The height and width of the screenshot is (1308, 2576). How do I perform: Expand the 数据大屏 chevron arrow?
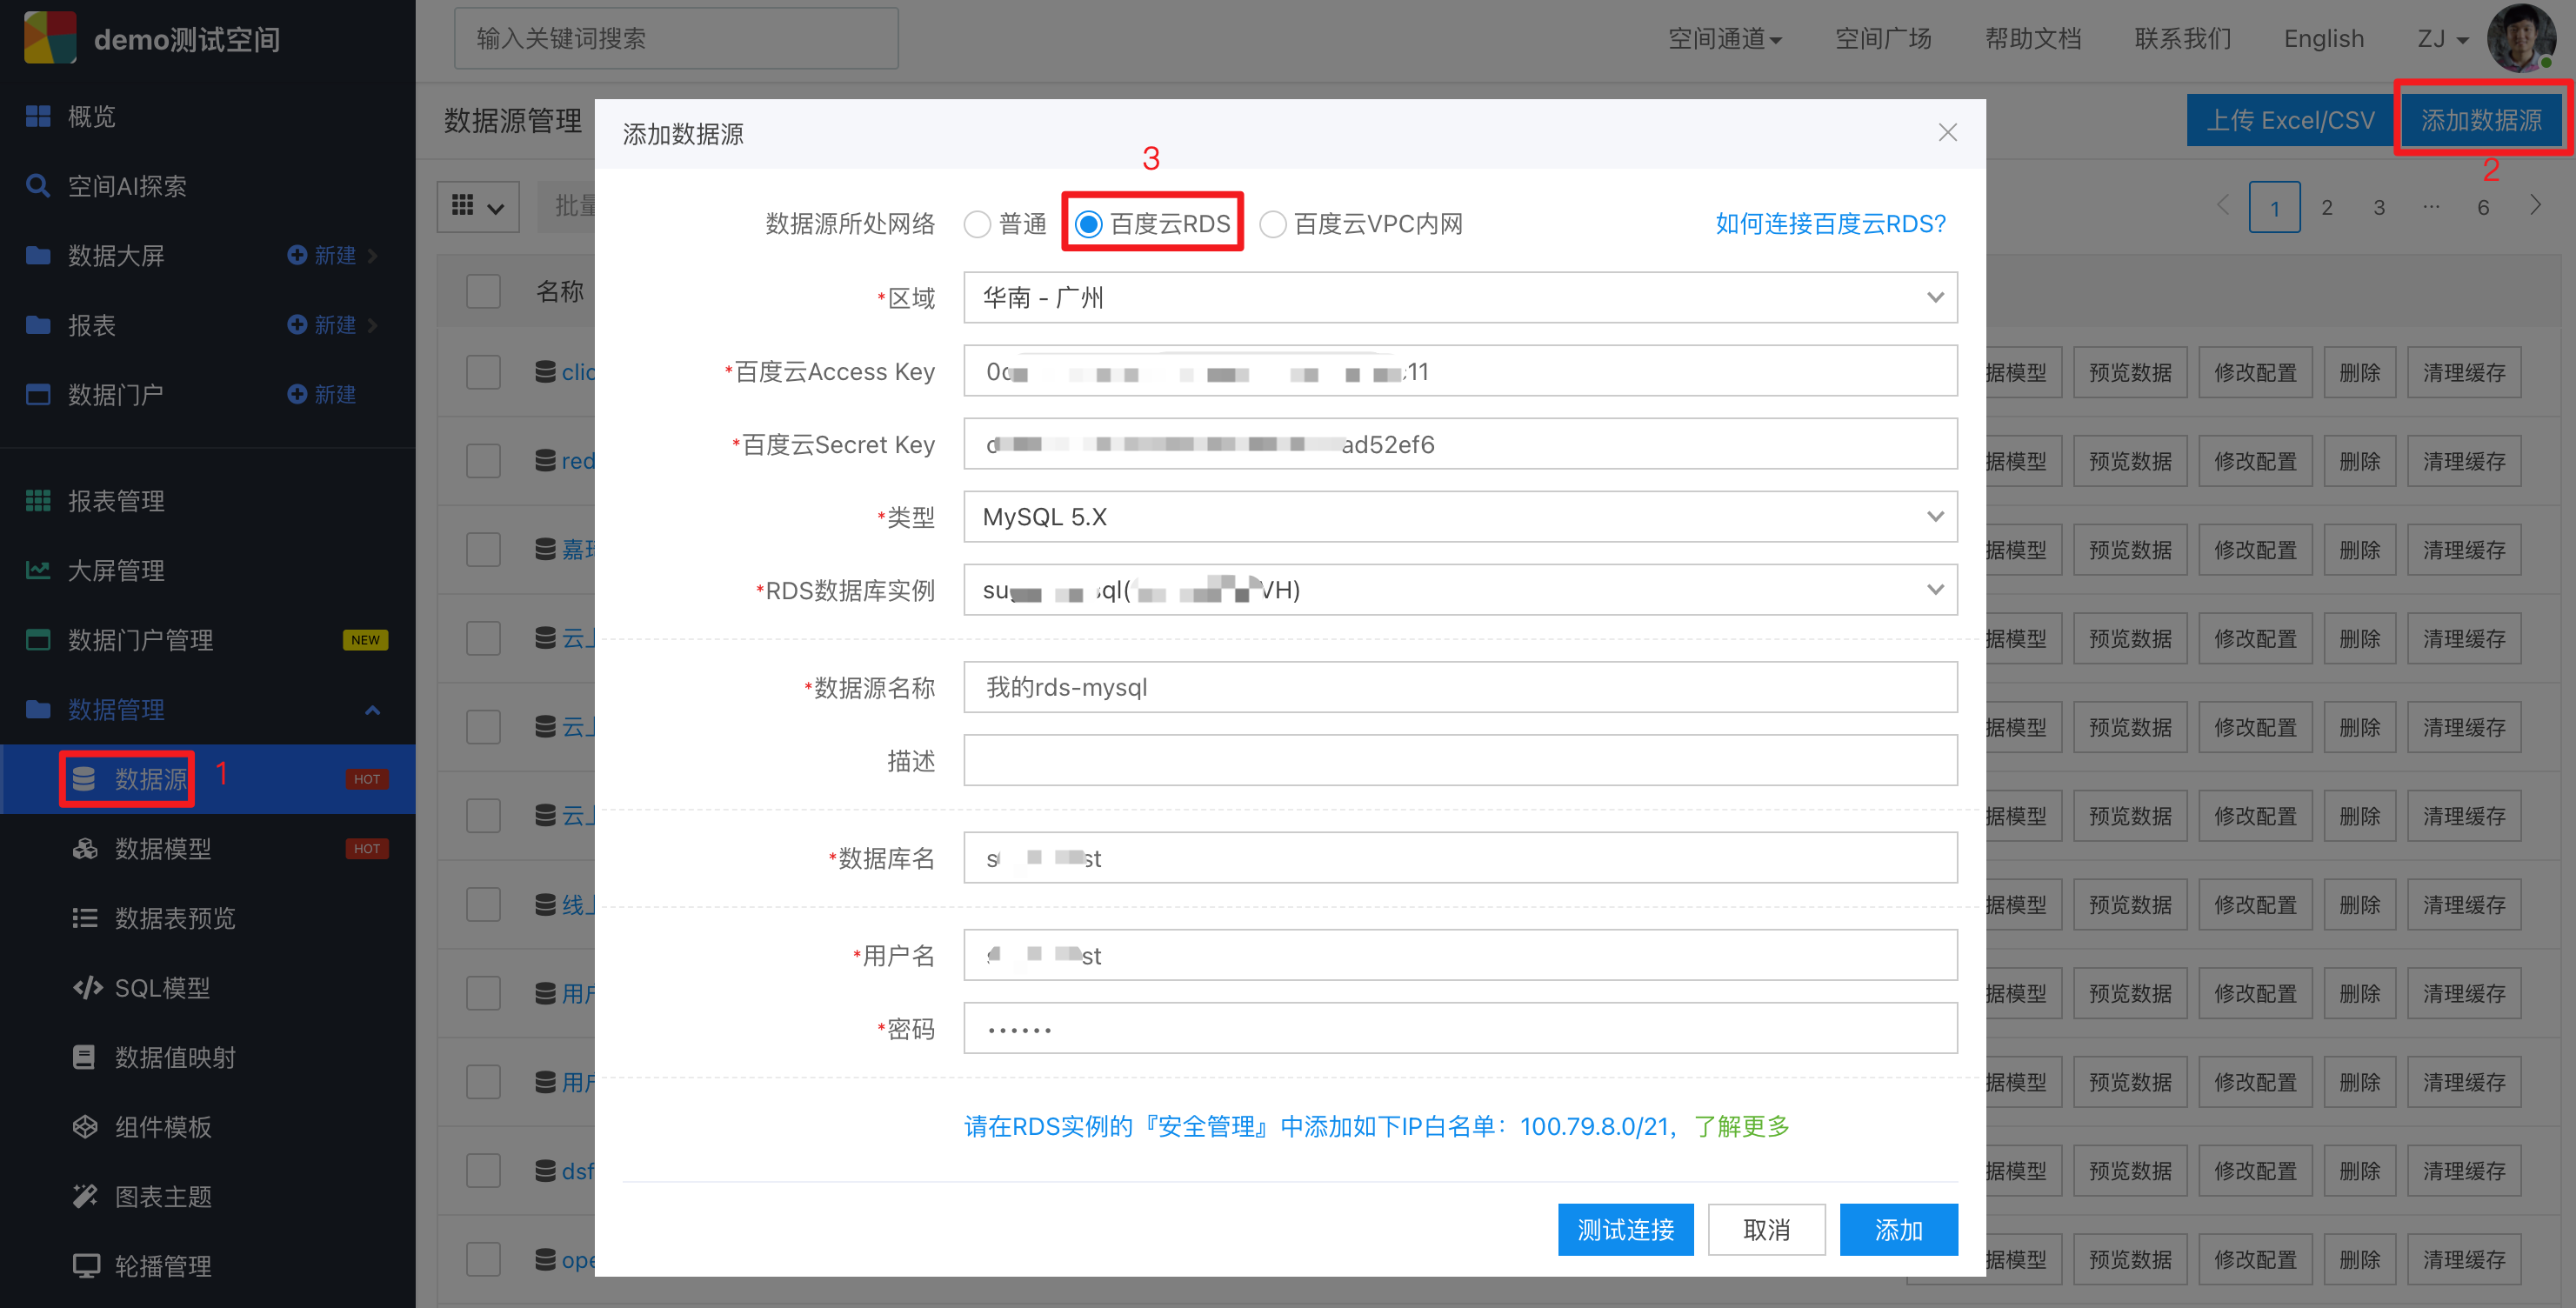coord(373,255)
